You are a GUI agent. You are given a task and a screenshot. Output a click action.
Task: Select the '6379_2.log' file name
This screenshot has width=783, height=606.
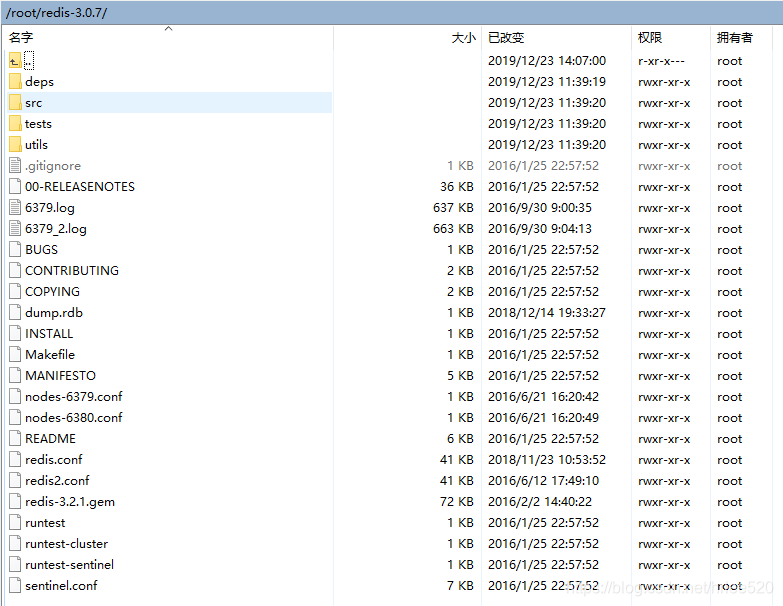(x=56, y=229)
